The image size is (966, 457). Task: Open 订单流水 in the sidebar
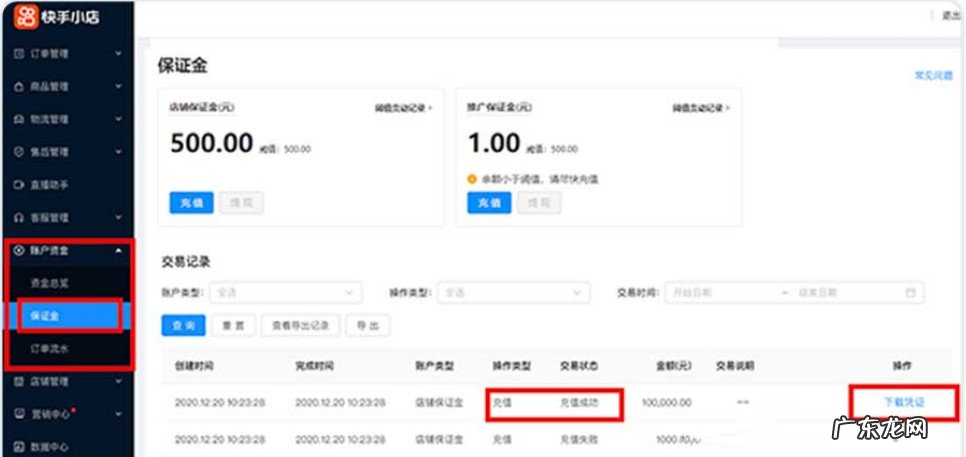click(50, 348)
